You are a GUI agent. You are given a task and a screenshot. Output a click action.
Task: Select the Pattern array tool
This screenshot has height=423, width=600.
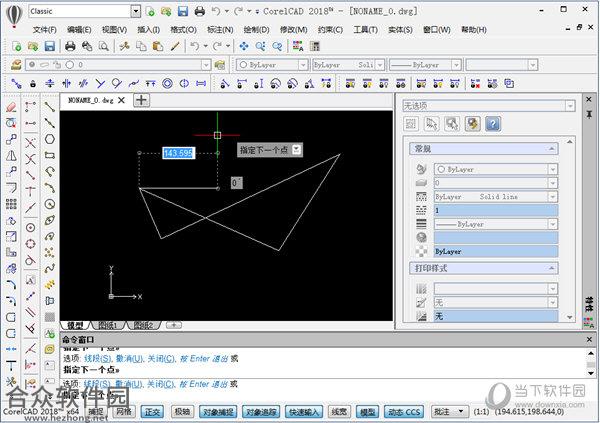tap(11, 204)
